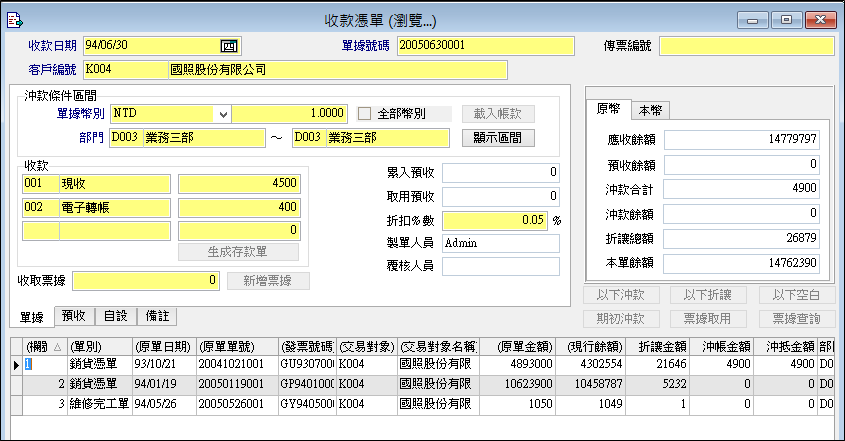Click the 顯示區間 button
This screenshot has height=441, width=845.
pos(498,137)
